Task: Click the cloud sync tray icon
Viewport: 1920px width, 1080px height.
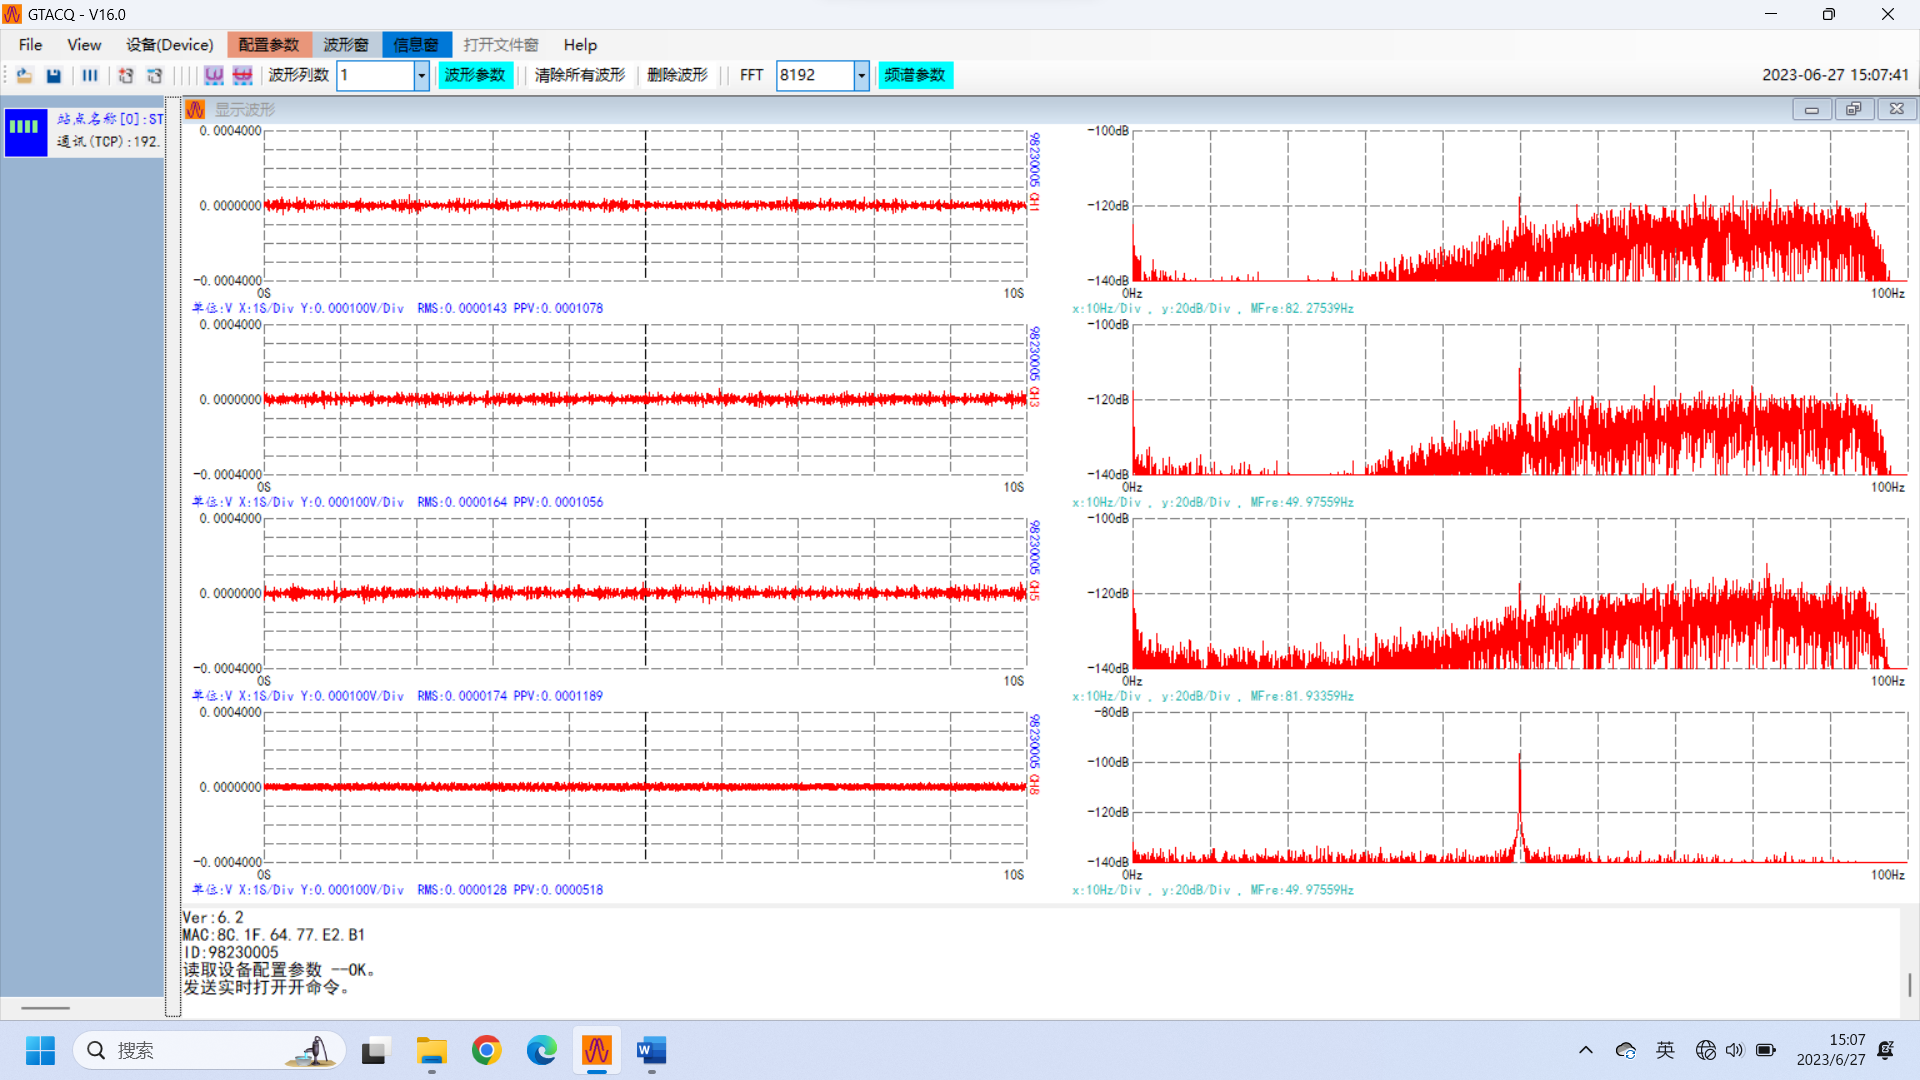Action: pos(1626,1050)
